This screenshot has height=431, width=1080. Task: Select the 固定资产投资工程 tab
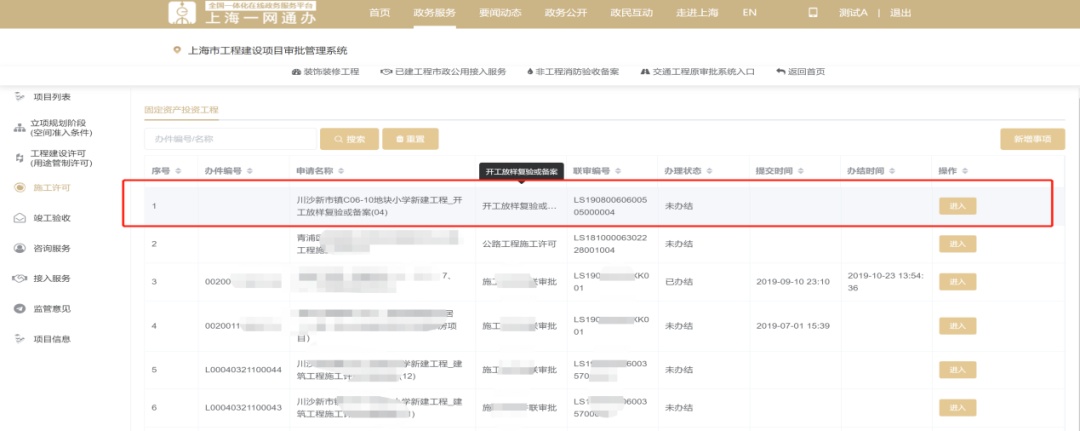tap(181, 109)
